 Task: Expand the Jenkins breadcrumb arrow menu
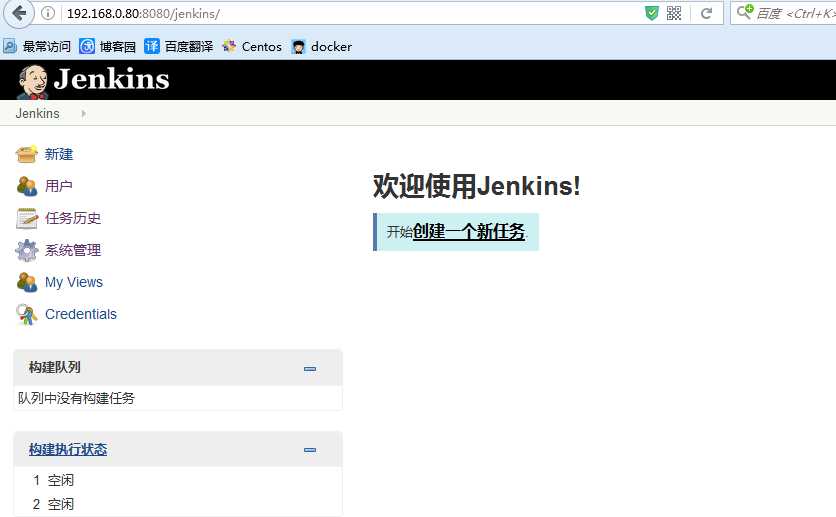point(83,114)
